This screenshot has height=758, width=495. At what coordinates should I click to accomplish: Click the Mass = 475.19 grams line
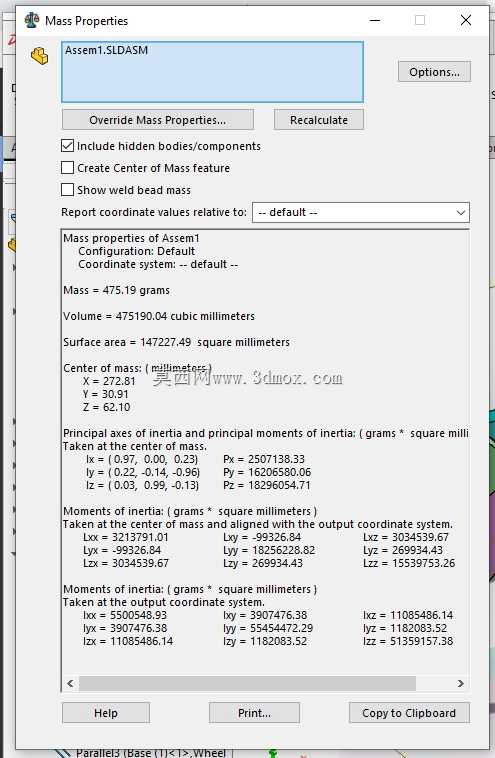tap(116, 290)
